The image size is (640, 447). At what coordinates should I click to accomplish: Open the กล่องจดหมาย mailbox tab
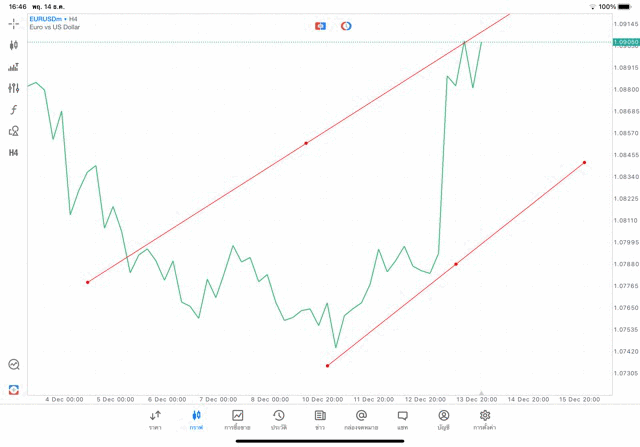(361, 420)
